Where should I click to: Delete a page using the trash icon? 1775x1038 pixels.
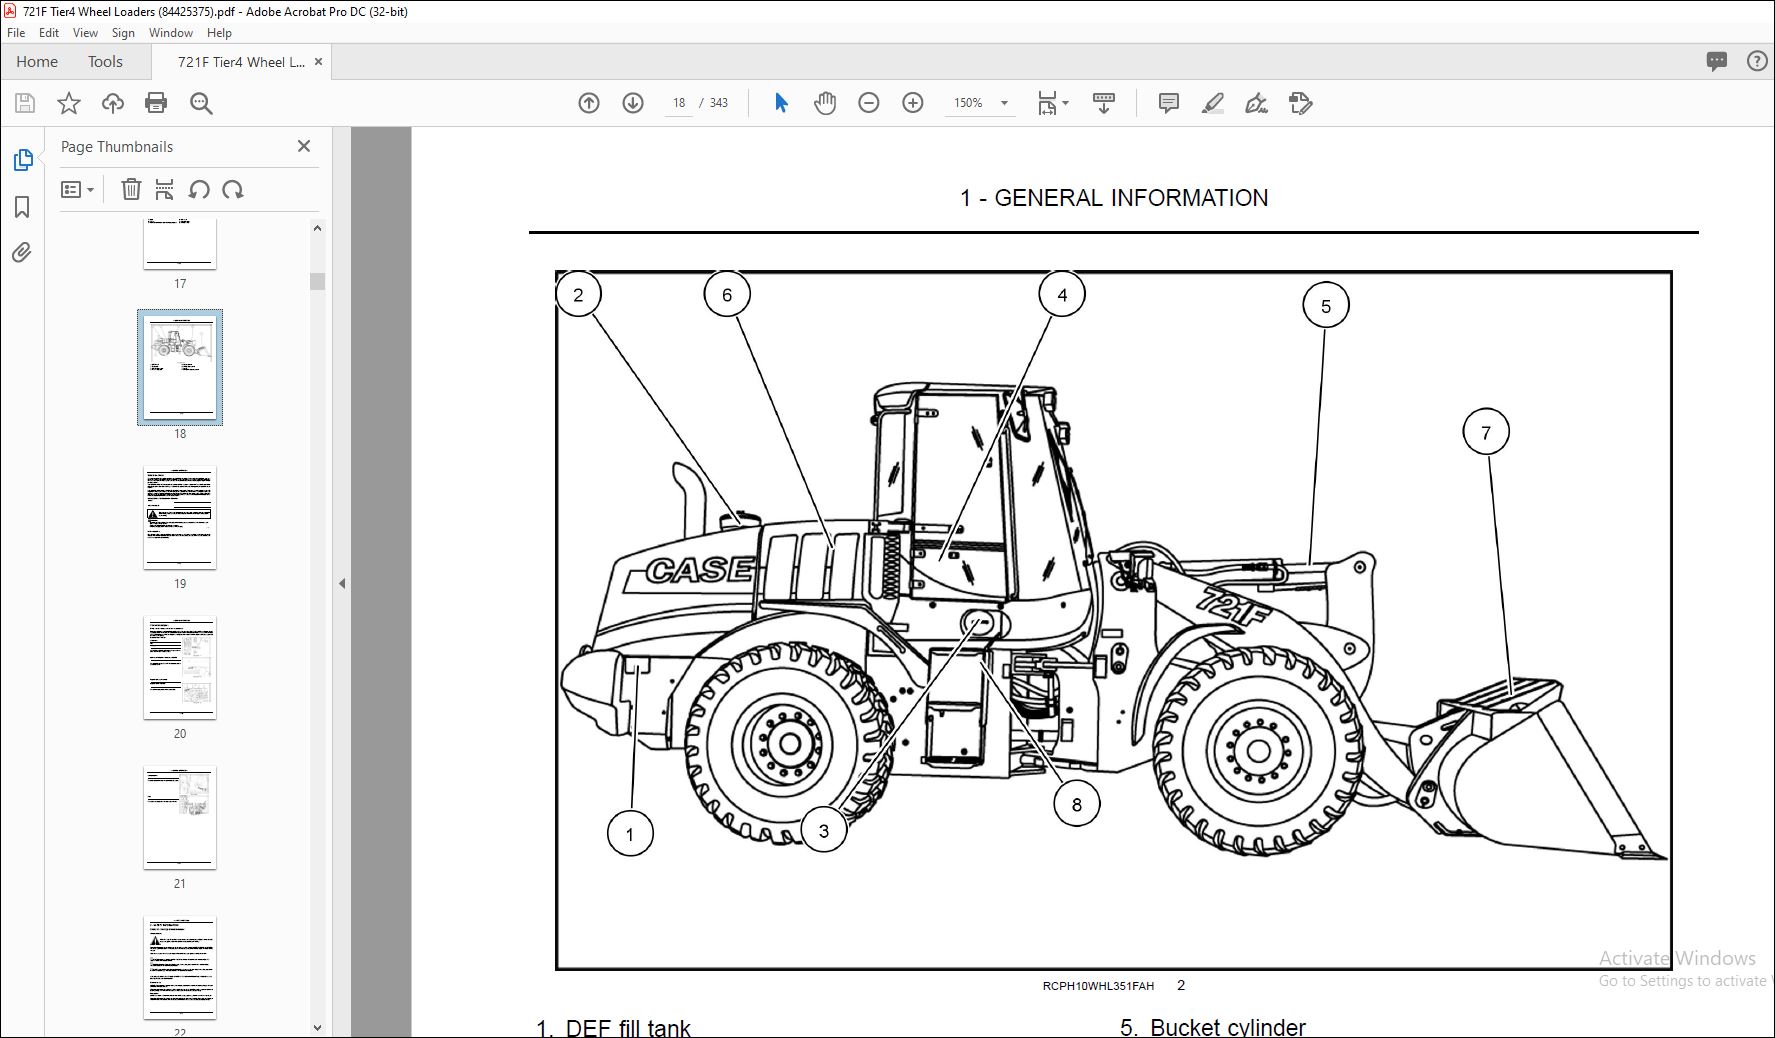coord(131,189)
